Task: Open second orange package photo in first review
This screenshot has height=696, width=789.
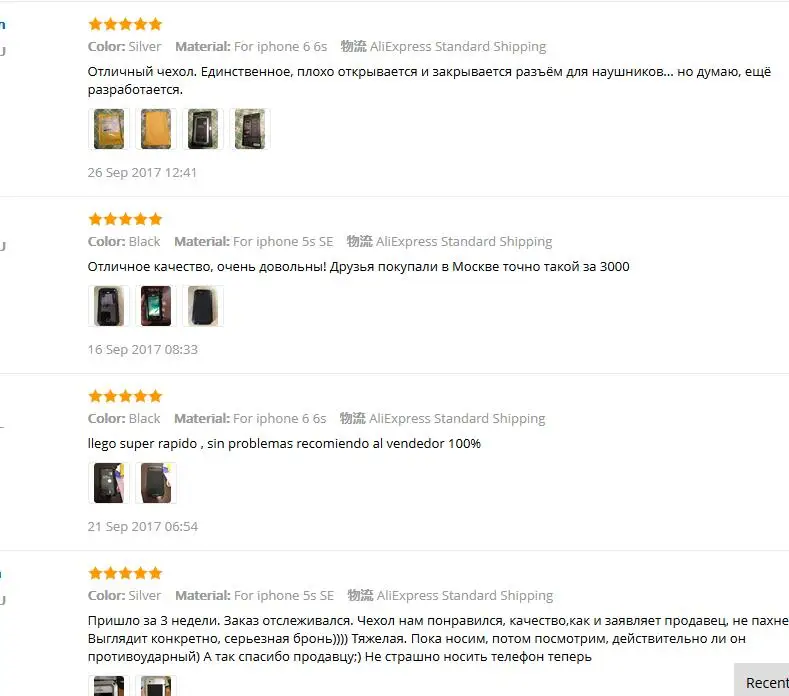Action: tap(155, 129)
